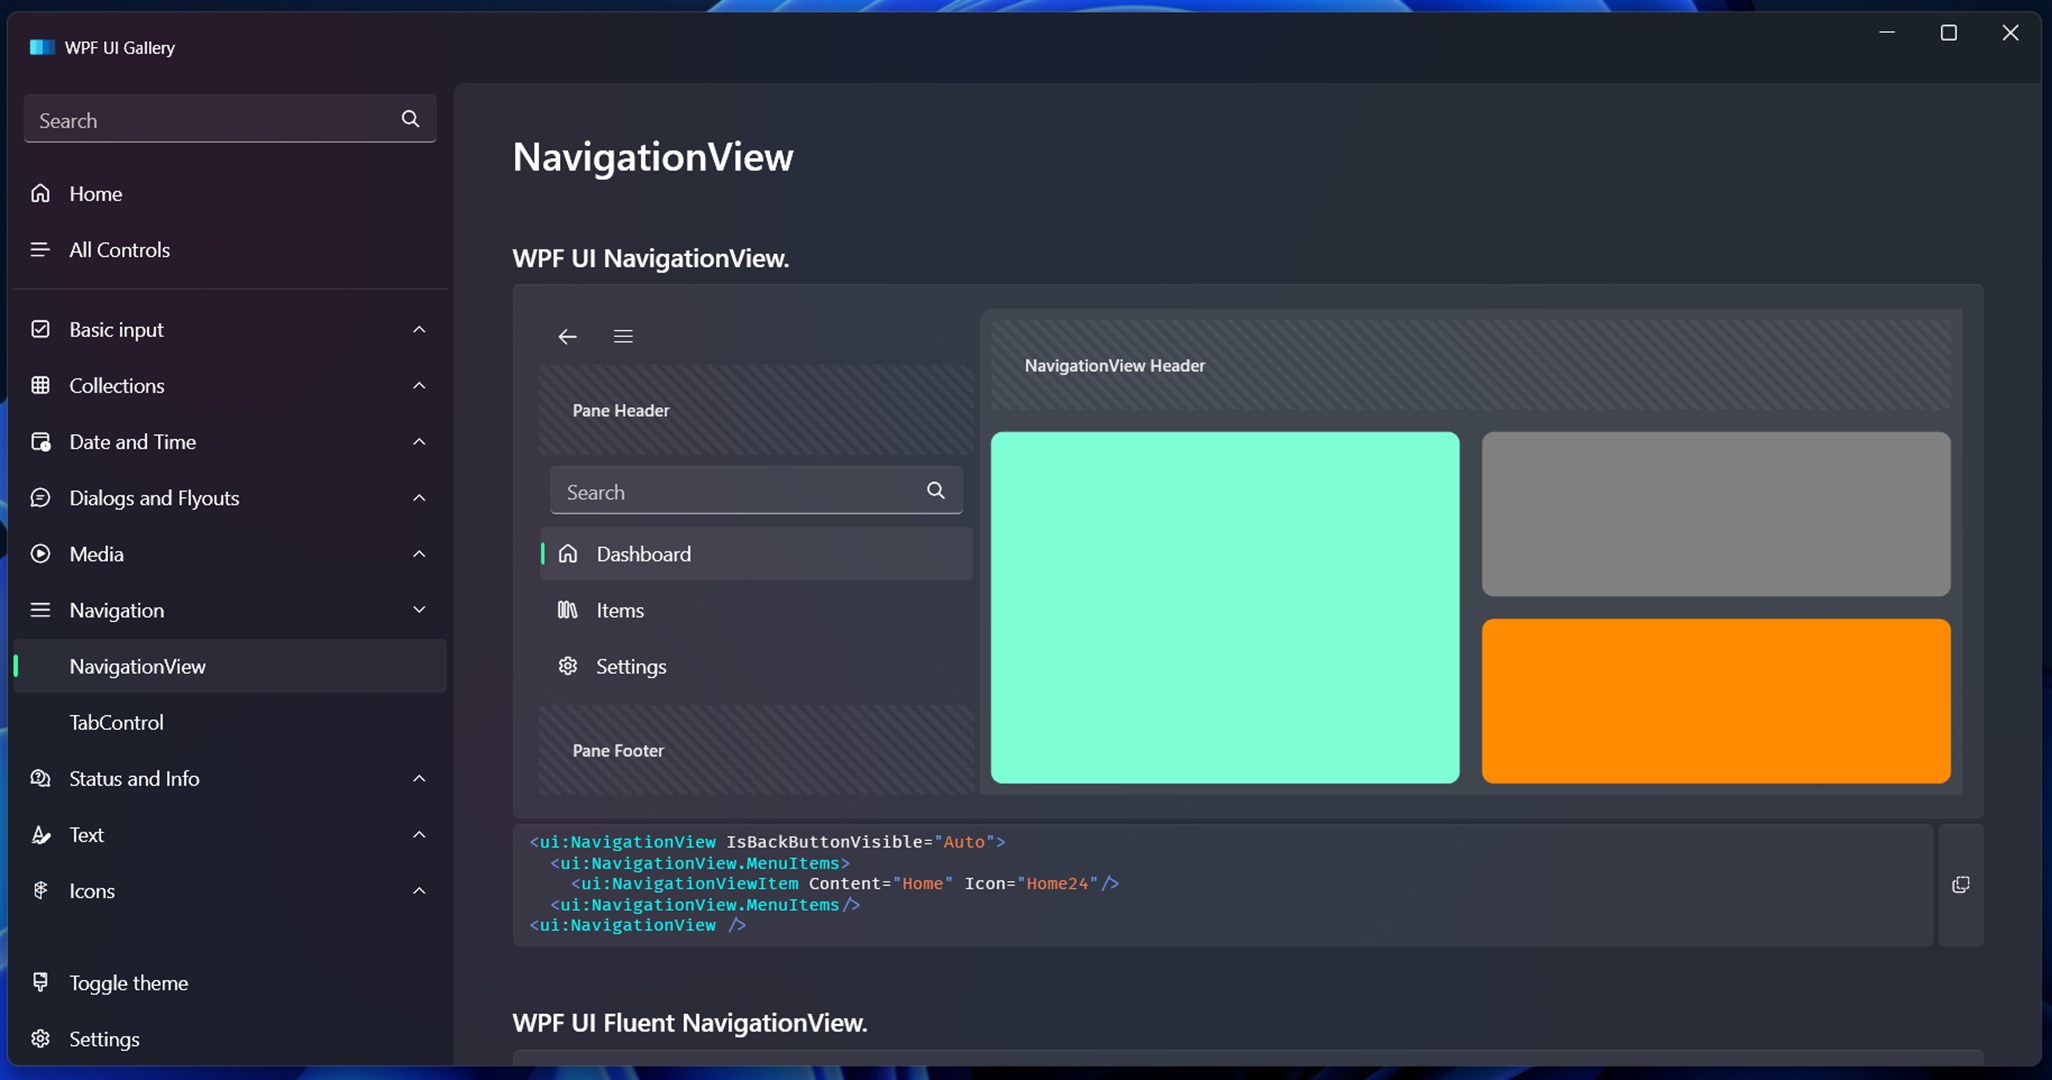The image size is (2052, 1080).
Task: Expand the Status and Info chevron
Action: coord(419,778)
